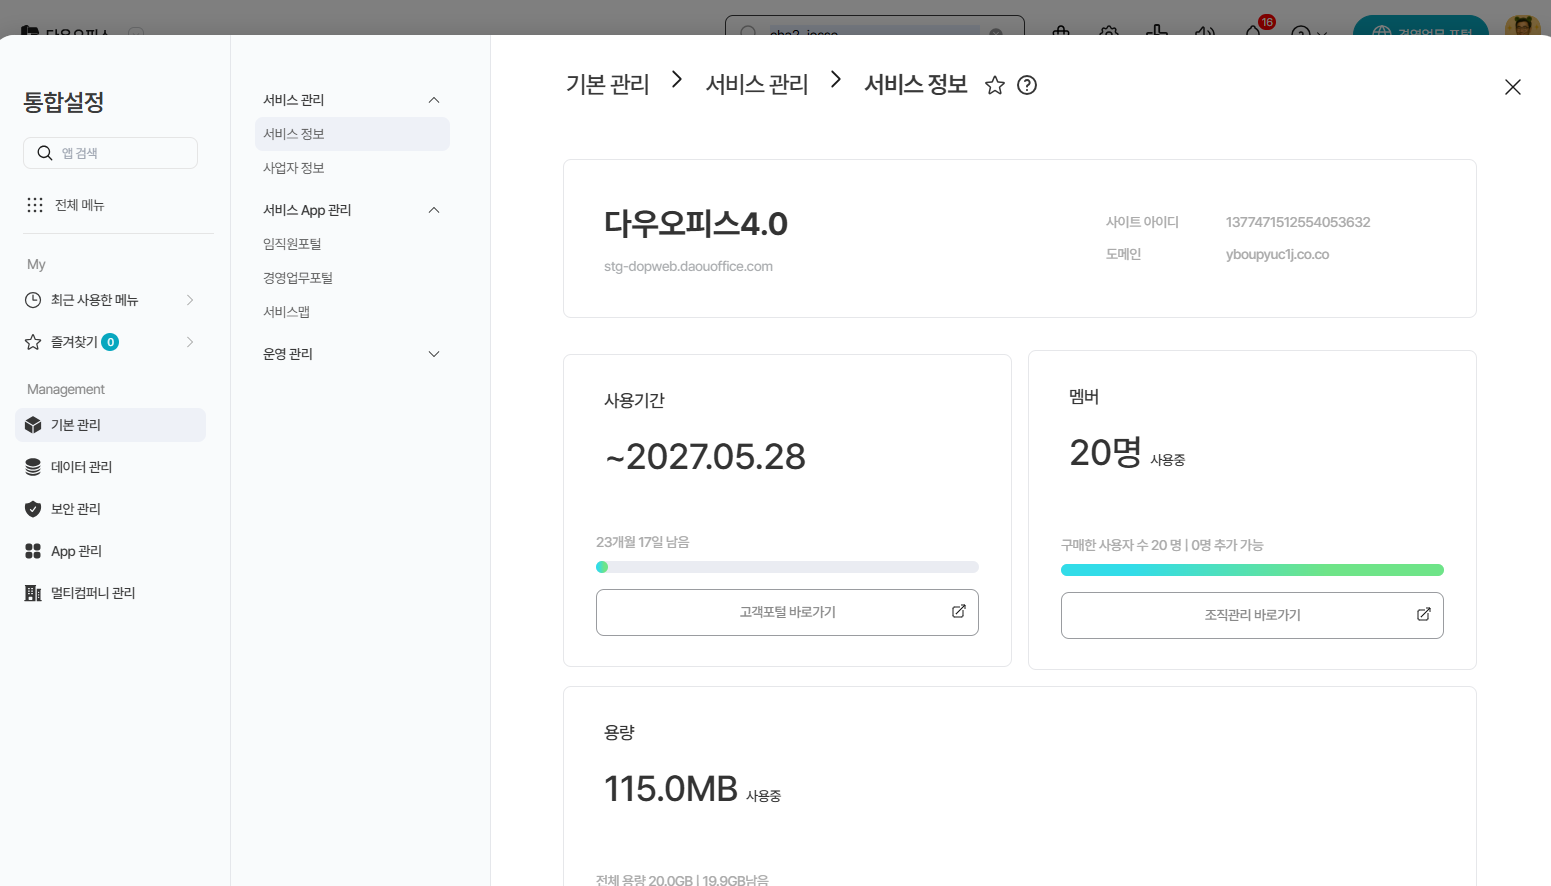The width and height of the screenshot is (1551, 886).
Task: Open App 관리 in the sidebar
Action: 76,551
